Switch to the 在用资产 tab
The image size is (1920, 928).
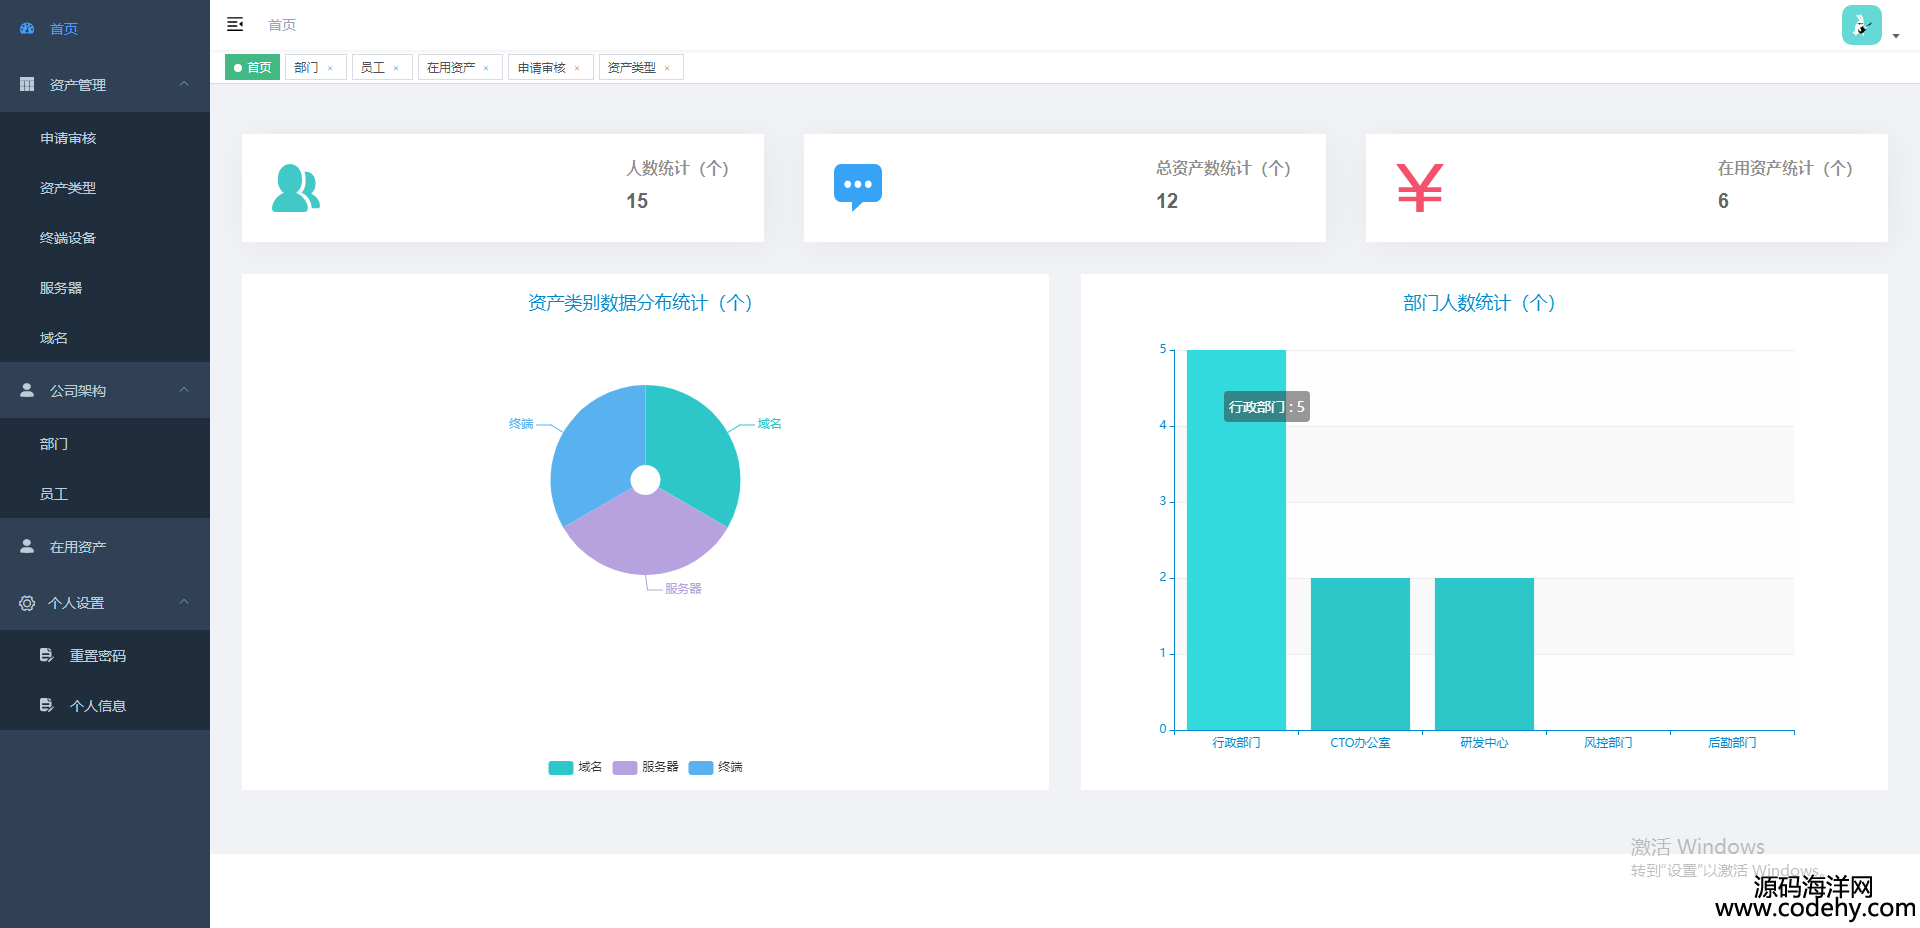(451, 68)
